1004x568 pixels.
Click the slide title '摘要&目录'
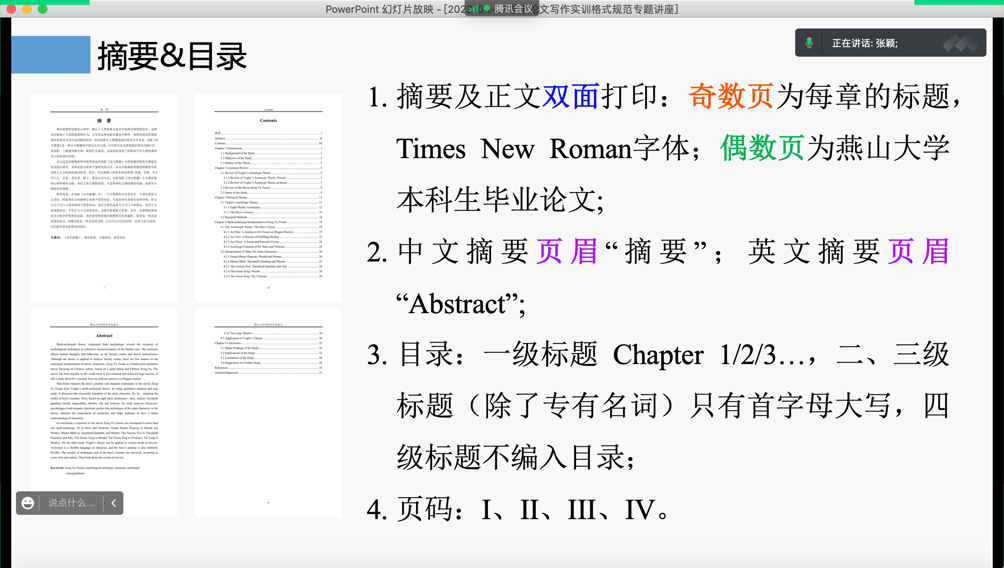coord(172,56)
